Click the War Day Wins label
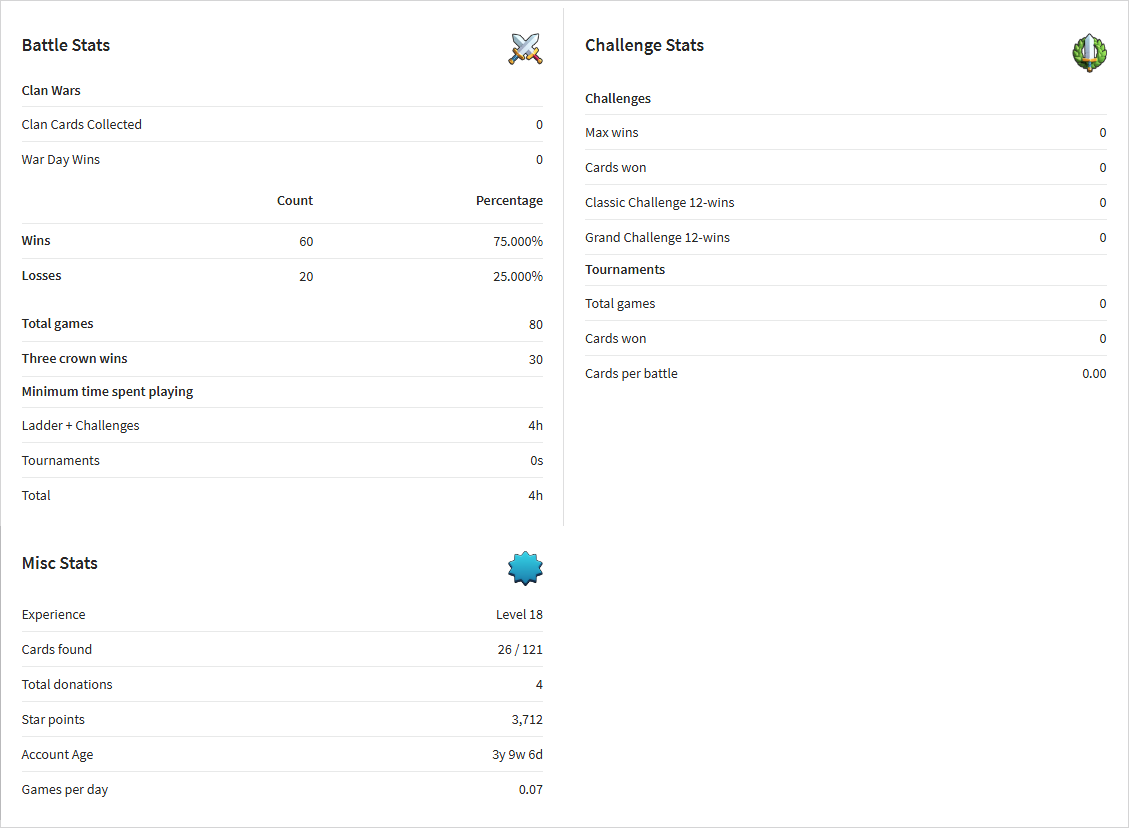1129x828 pixels. click(60, 160)
